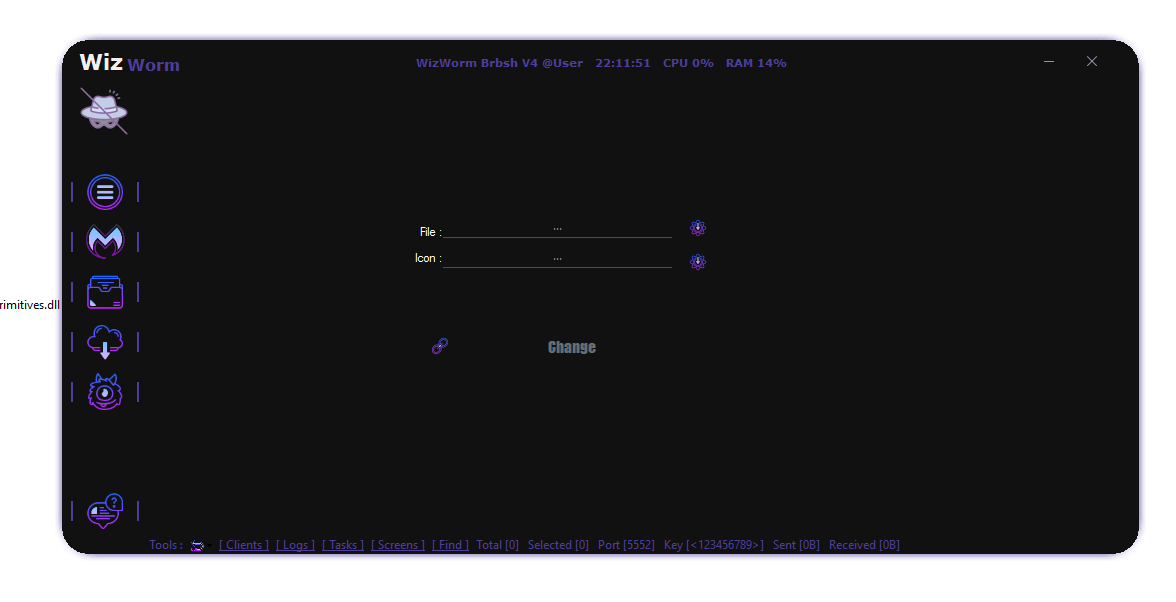Open the [ Clients ] link
Viewport: 1176px width, 602px height.
click(244, 545)
